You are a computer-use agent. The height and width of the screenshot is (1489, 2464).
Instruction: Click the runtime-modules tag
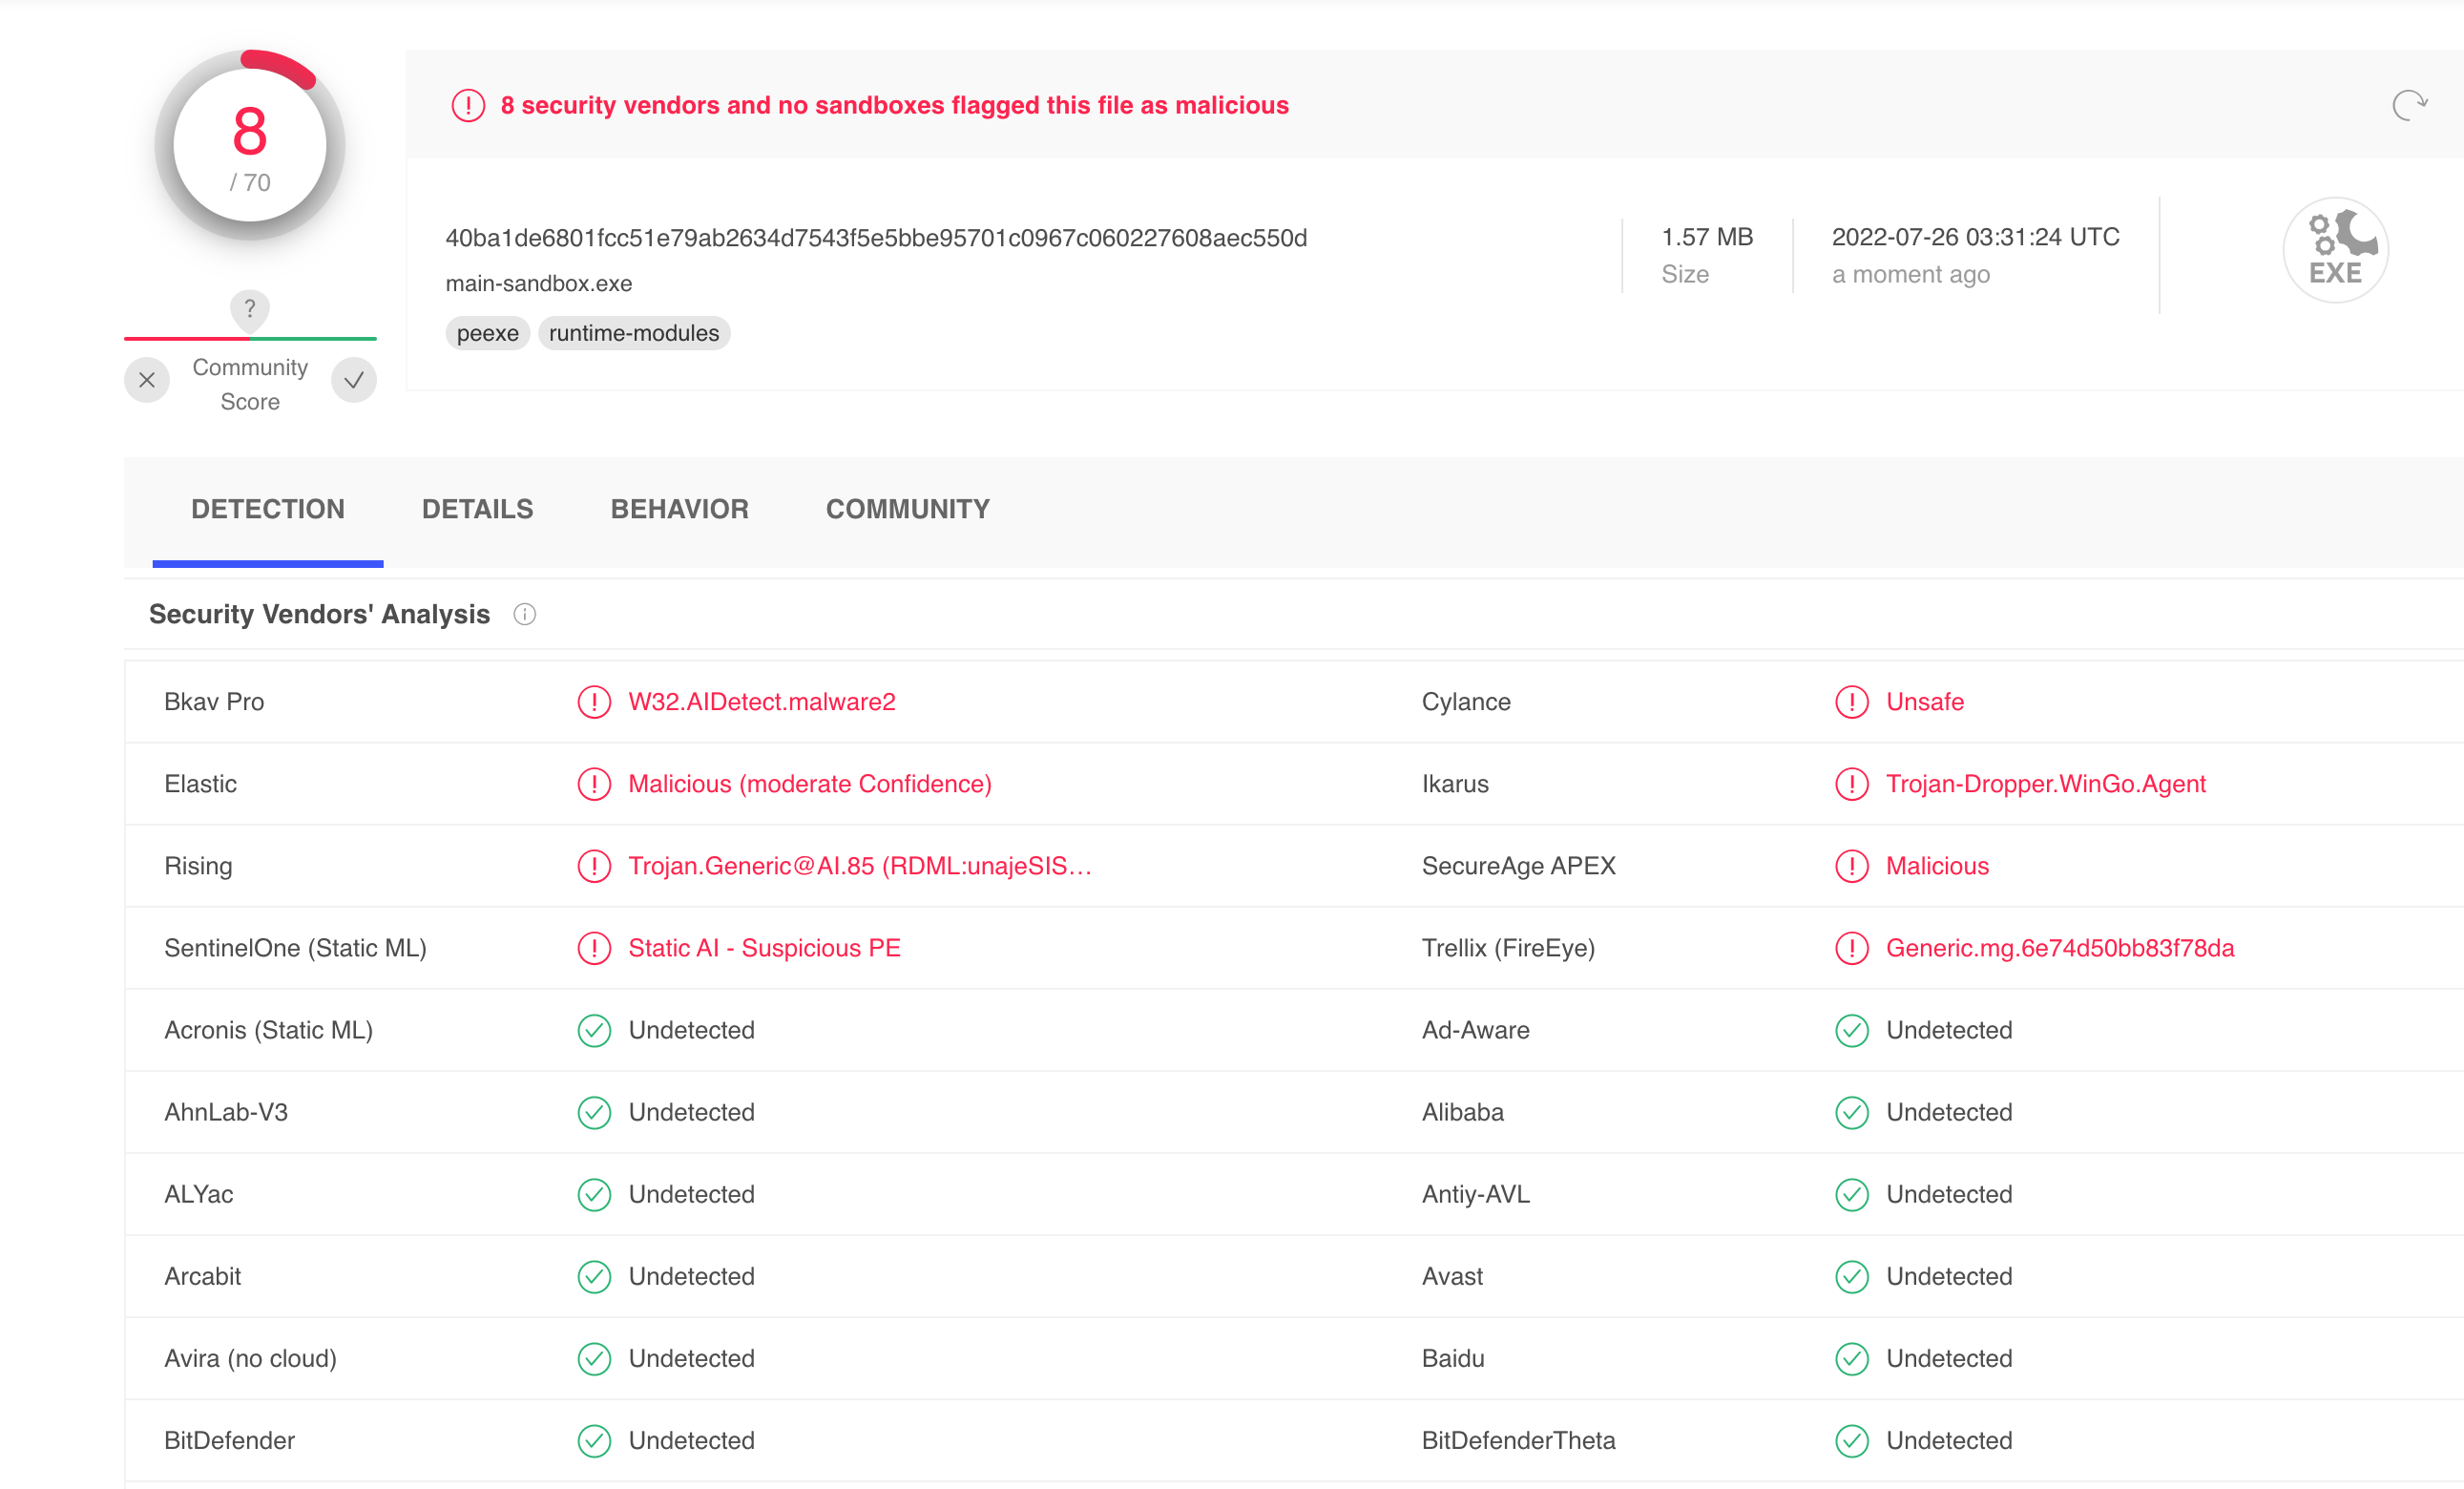click(x=633, y=333)
